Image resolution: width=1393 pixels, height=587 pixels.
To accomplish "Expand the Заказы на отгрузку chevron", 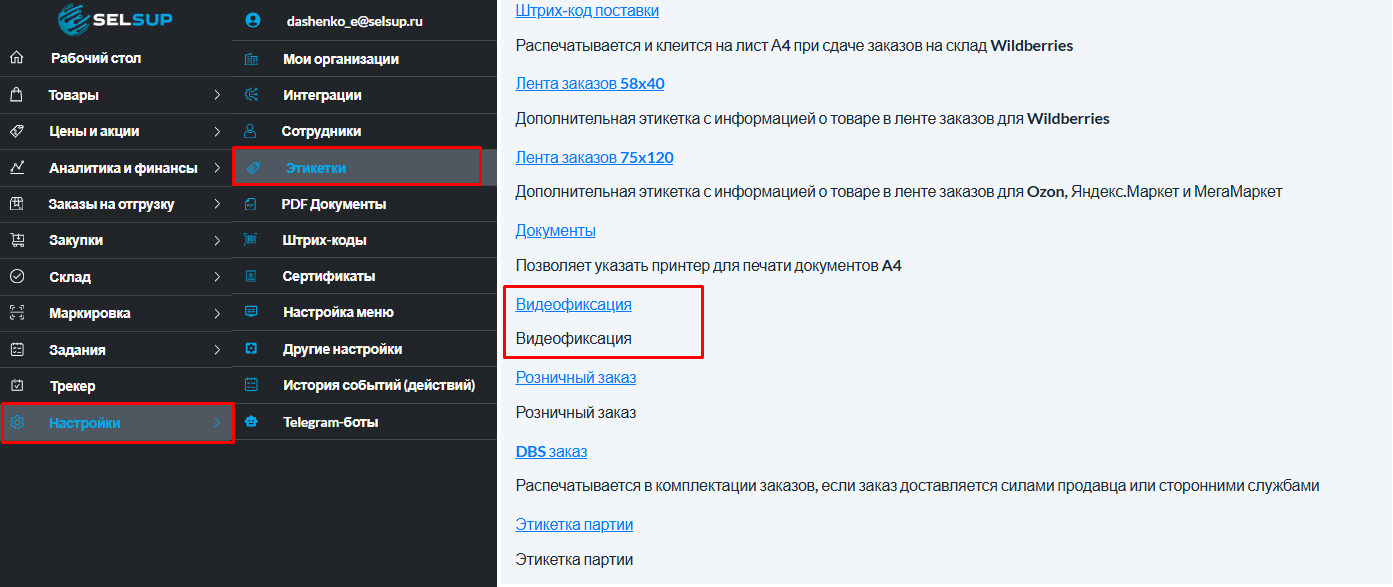I will (217, 204).
